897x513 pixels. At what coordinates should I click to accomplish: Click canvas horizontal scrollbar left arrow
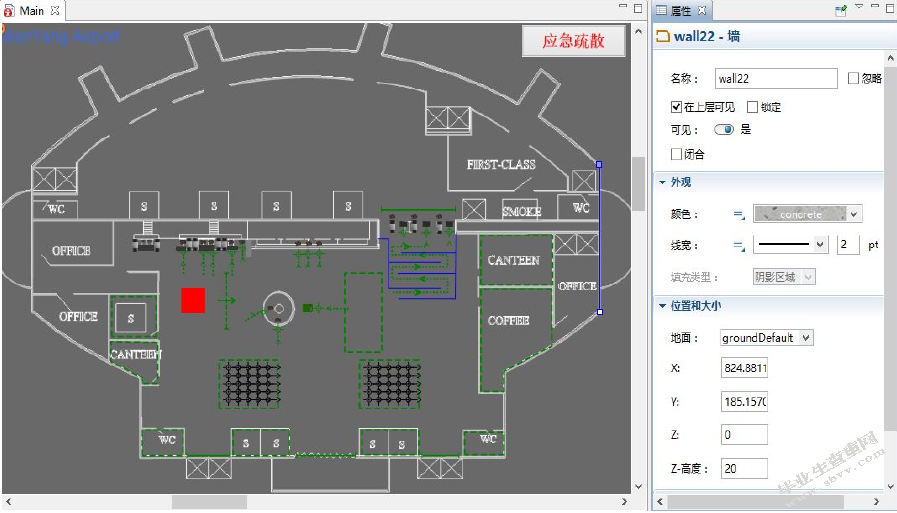point(9,502)
